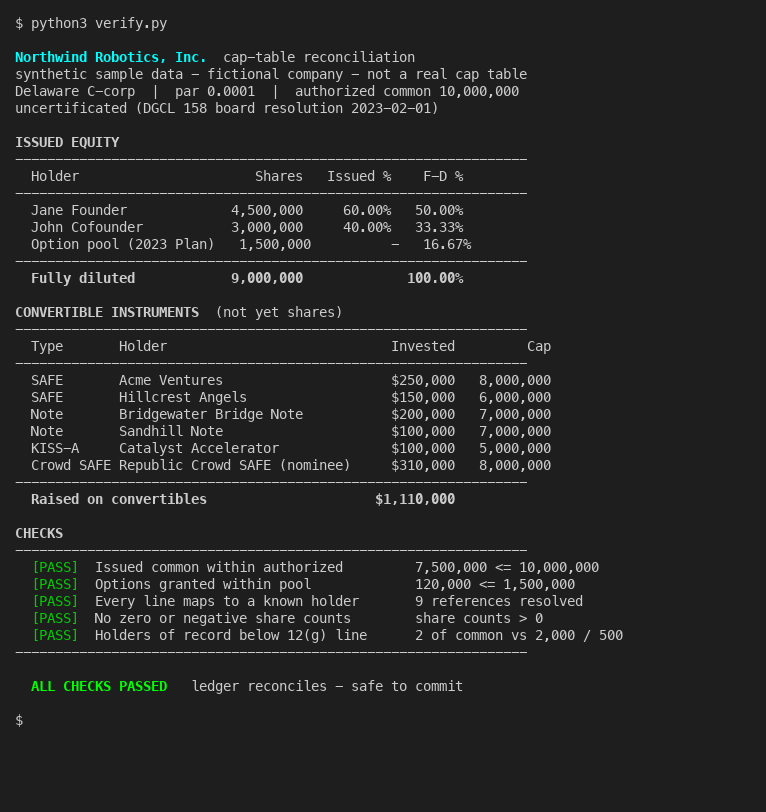Image resolution: width=766 pixels, height=812 pixels.
Task: Click Catalyst's '5,000,000' cap value
Action: coord(515,448)
